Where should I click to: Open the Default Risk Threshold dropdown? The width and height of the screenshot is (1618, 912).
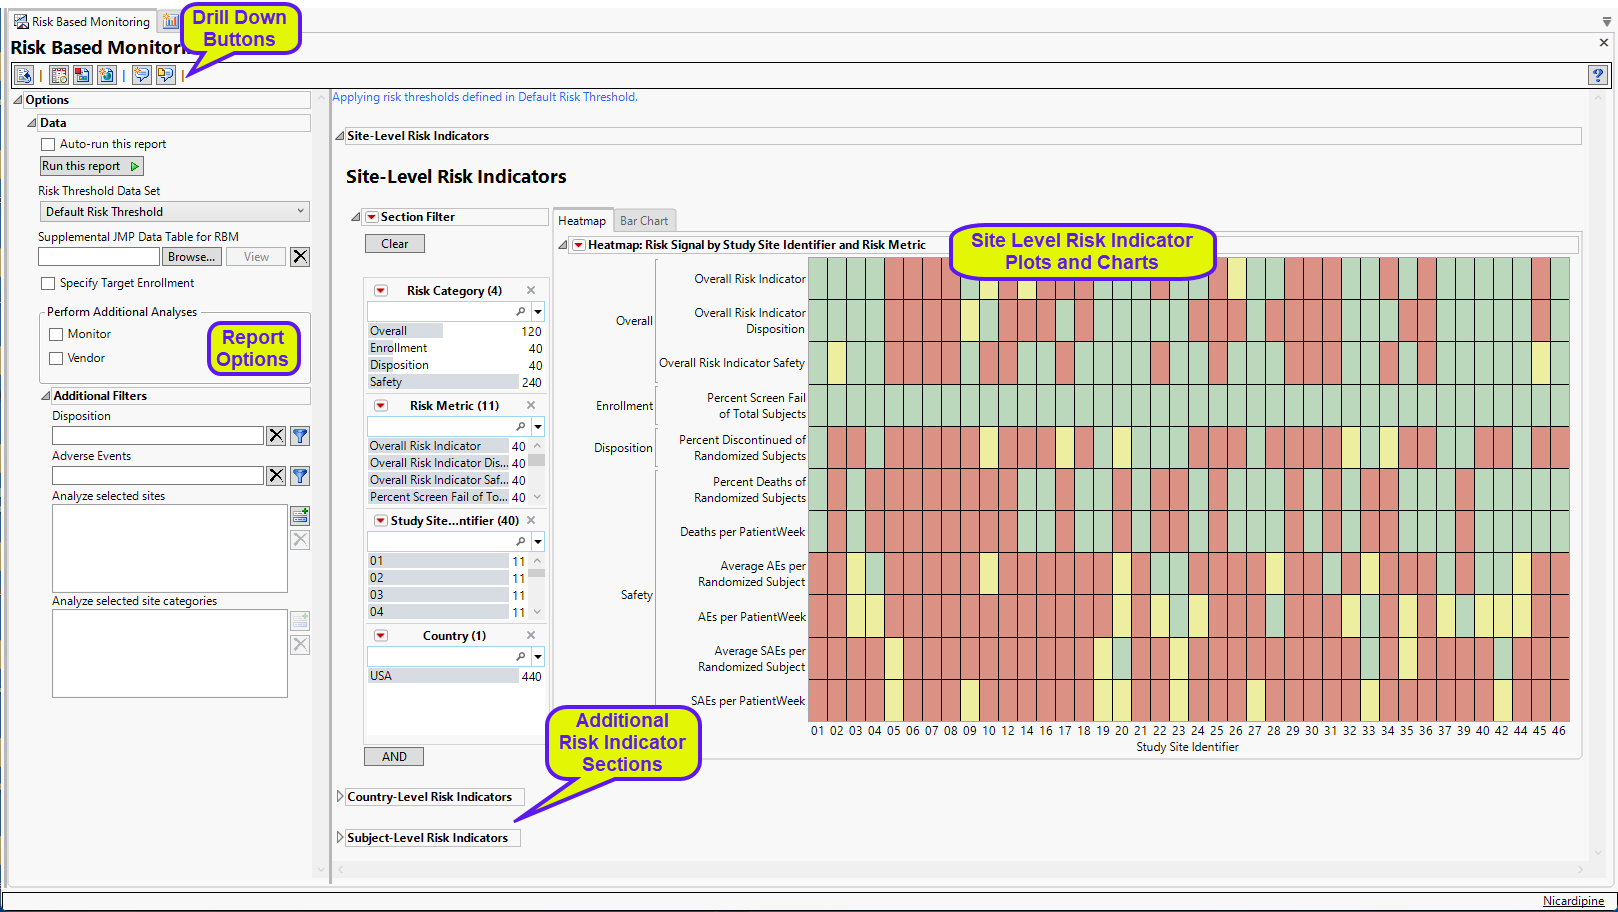[174, 212]
